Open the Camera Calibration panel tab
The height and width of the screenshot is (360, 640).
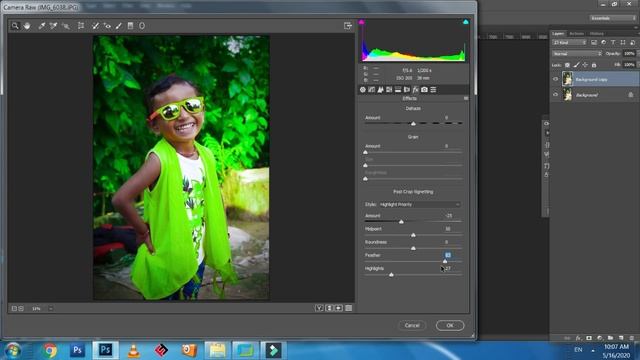coord(424,89)
